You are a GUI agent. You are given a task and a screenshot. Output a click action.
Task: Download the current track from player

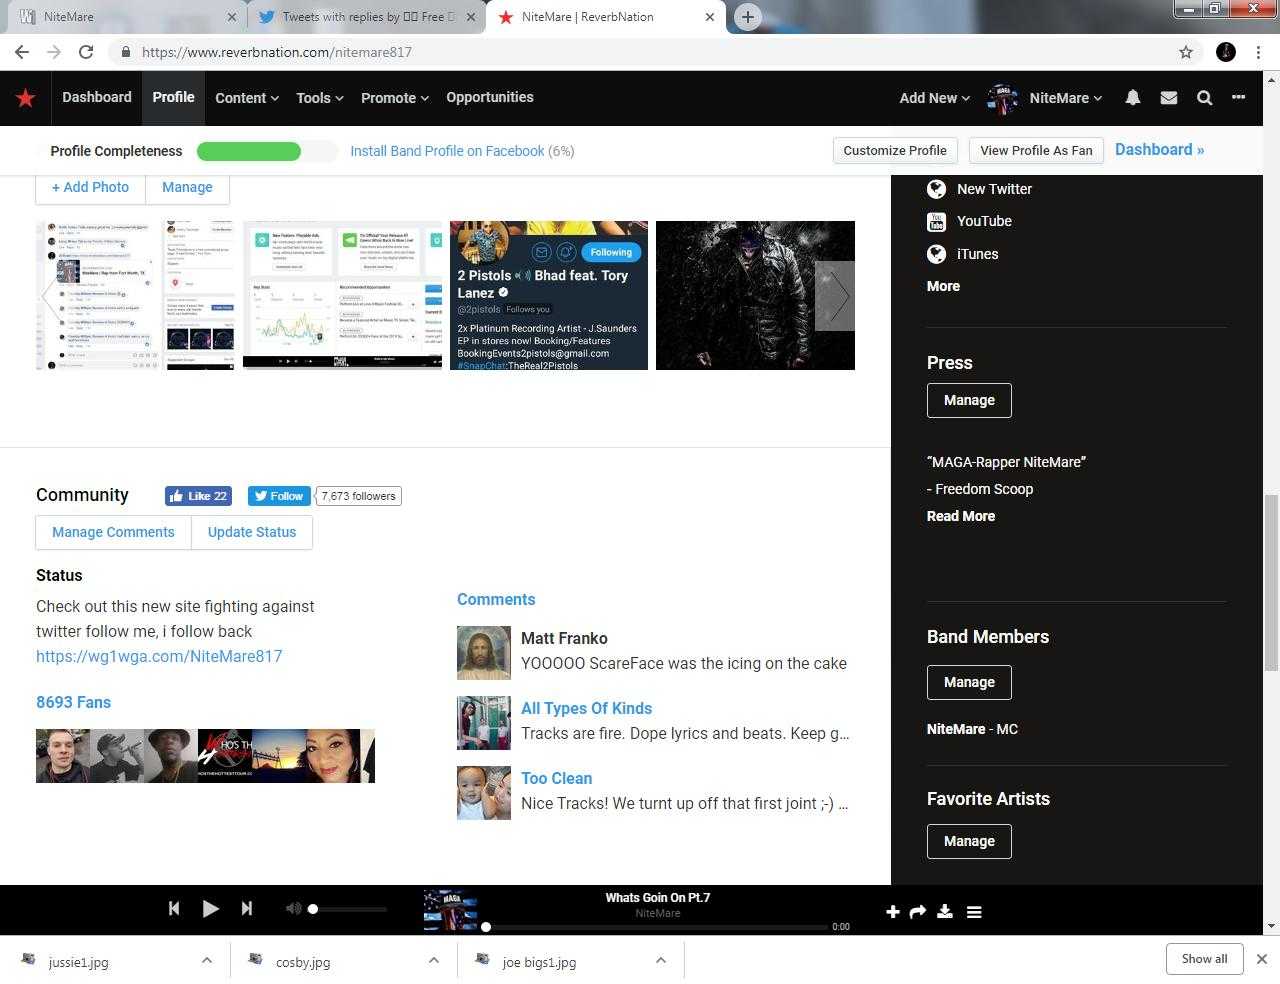click(x=945, y=911)
